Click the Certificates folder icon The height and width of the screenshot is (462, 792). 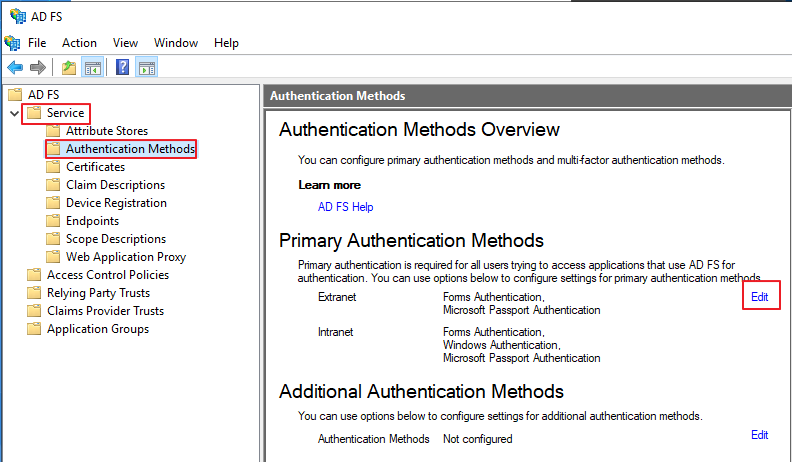tap(53, 167)
